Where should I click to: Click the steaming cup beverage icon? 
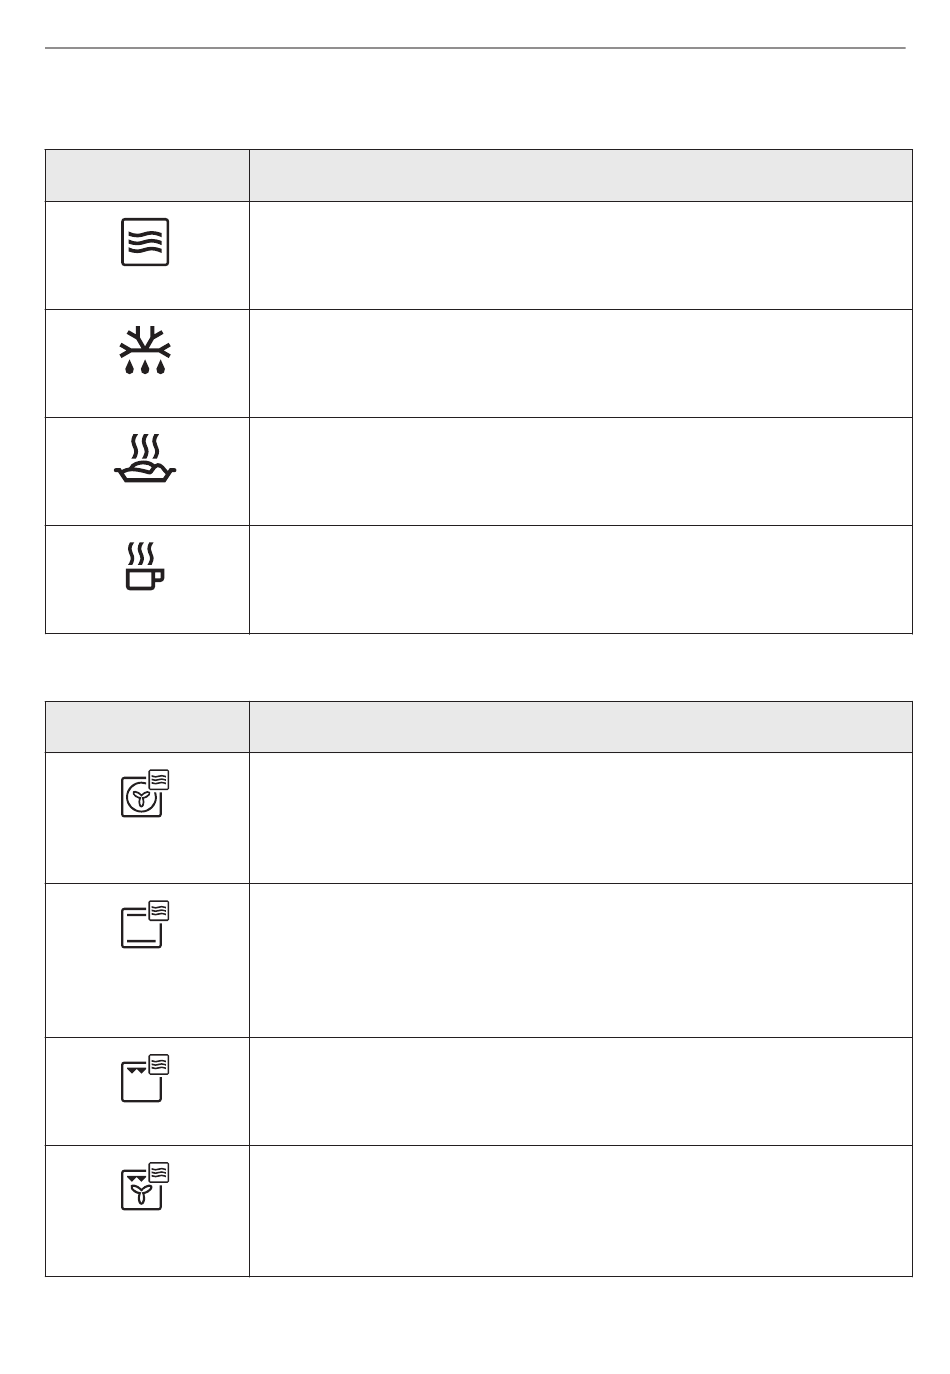(145, 567)
